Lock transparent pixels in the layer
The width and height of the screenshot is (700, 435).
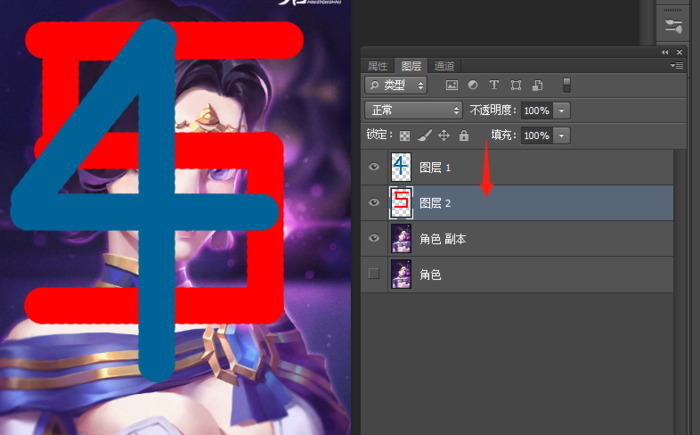[405, 135]
